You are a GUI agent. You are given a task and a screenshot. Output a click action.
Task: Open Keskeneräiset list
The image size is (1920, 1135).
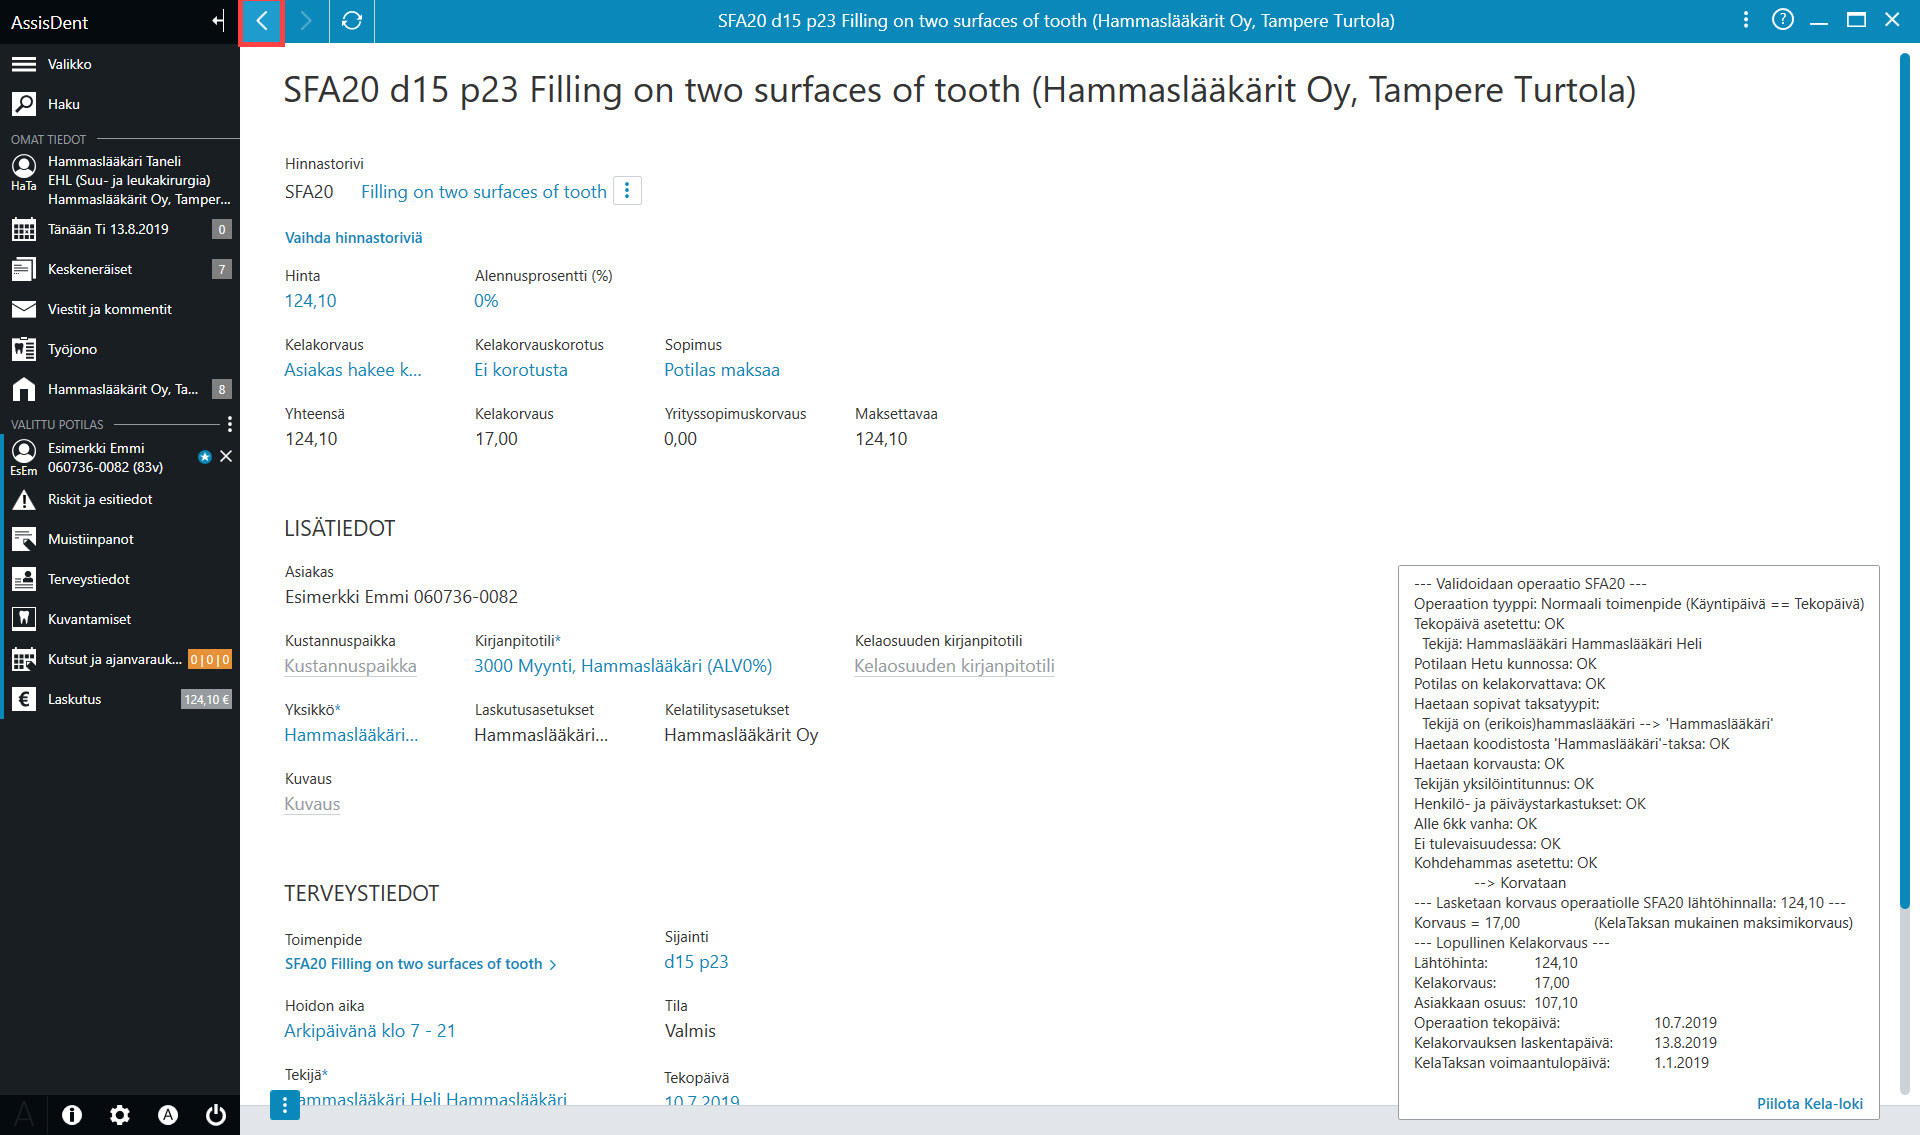[120, 269]
